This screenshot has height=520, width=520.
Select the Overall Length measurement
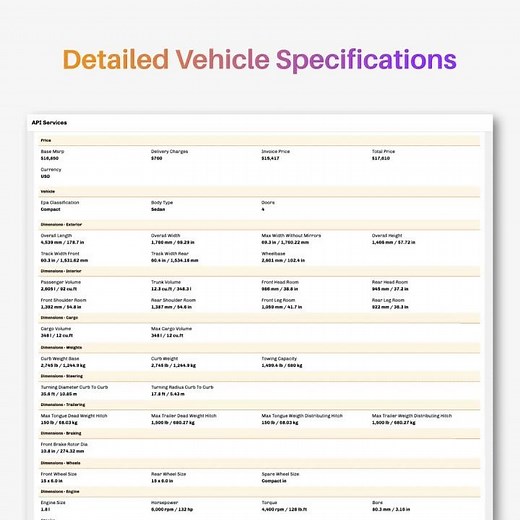coord(62,242)
